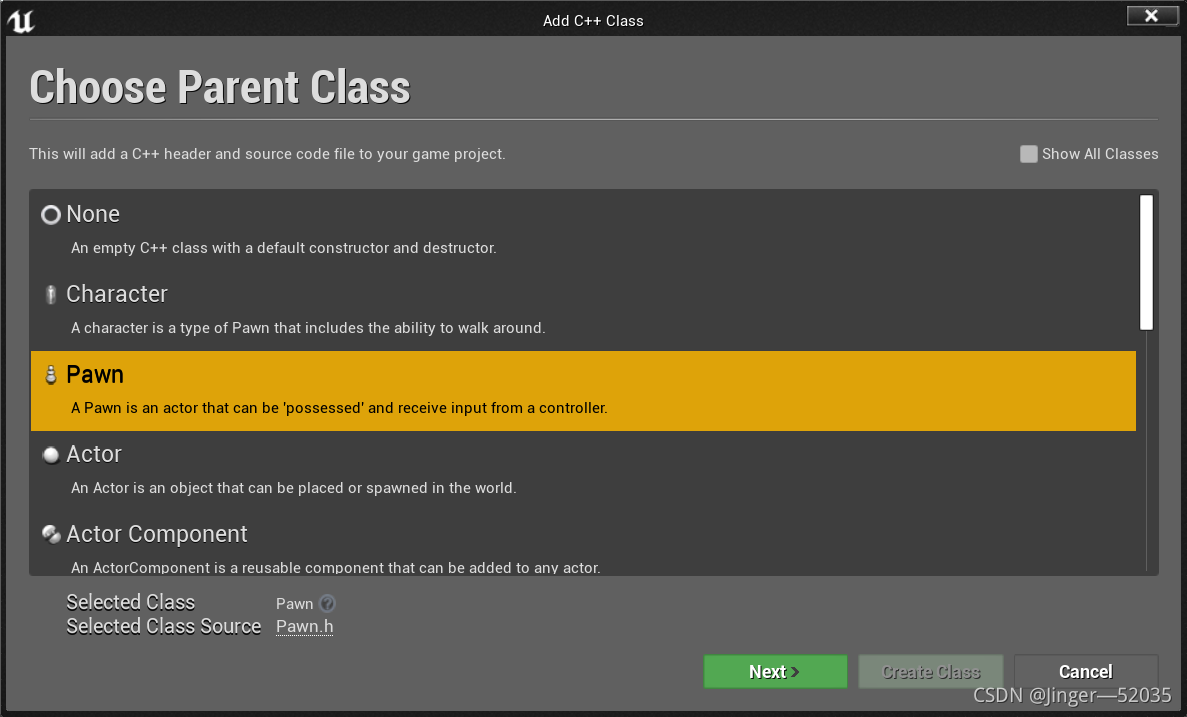Screen dimensions: 1187x717
Task: Click the Create Class button
Action: point(930,672)
